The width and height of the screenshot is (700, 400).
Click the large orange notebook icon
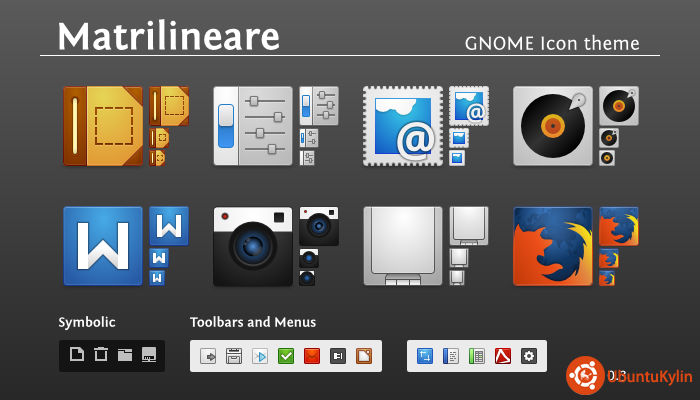103,126
